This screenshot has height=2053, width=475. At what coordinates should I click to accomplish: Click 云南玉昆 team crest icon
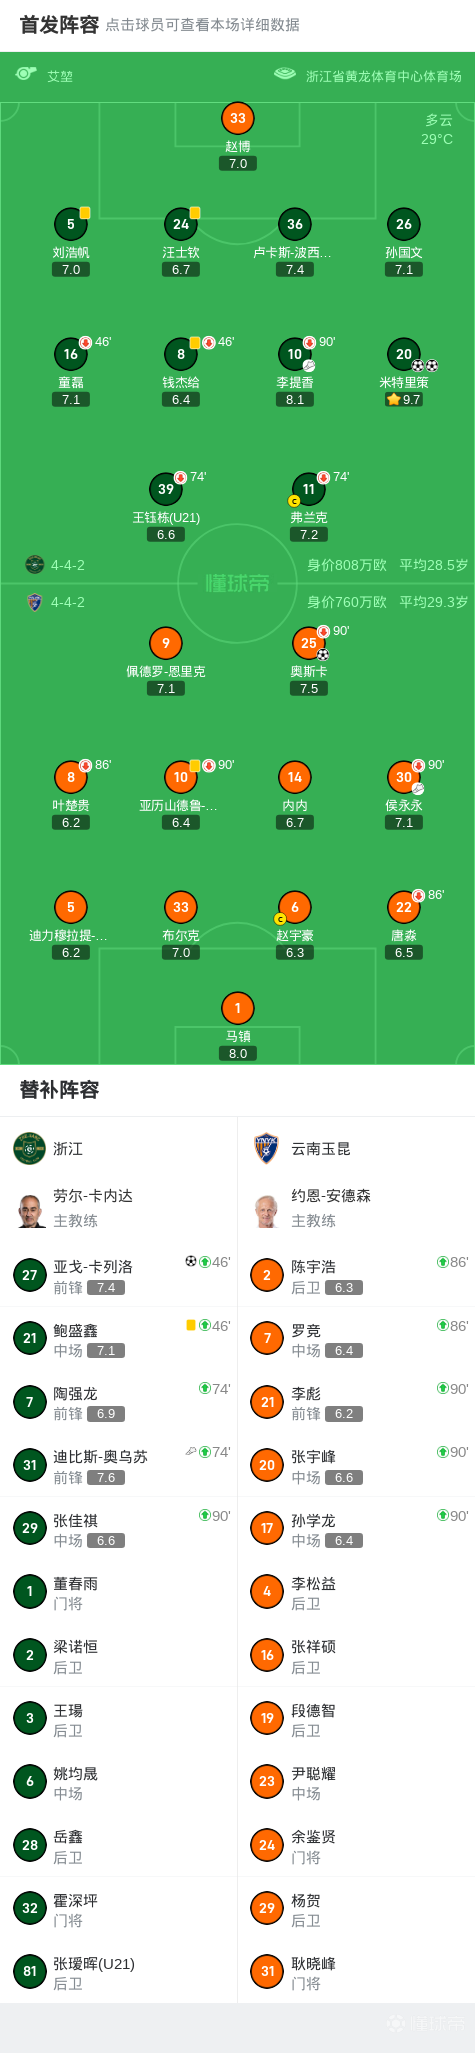[x=266, y=1149]
